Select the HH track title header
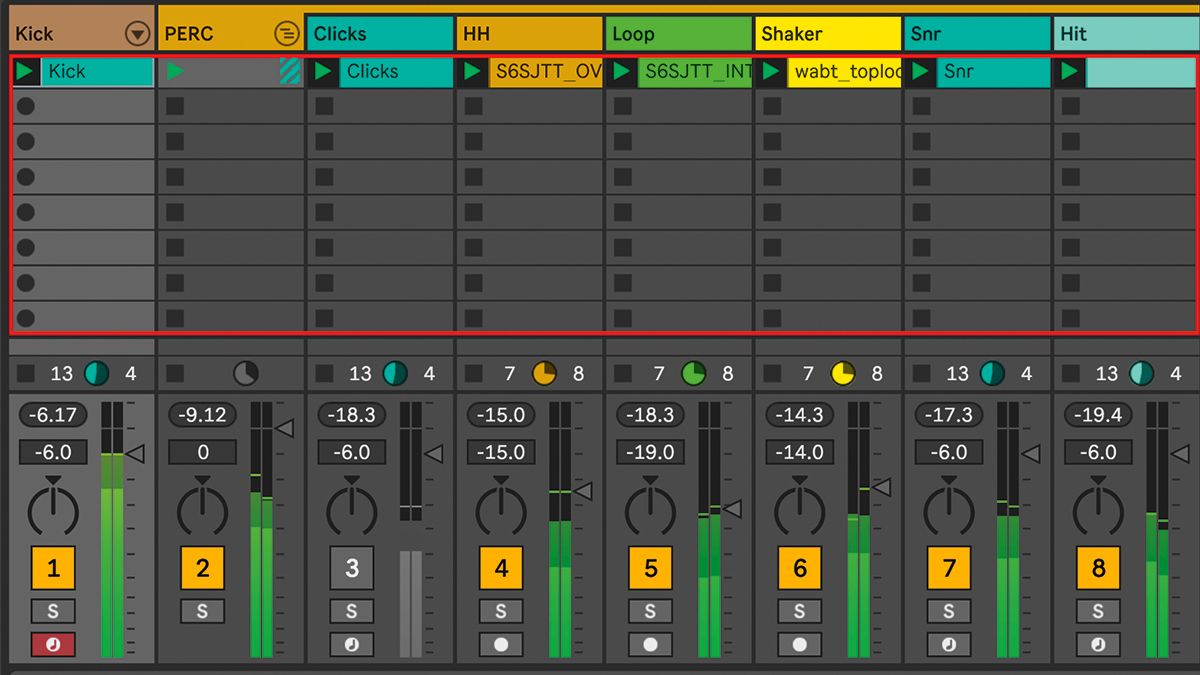The height and width of the screenshot is (675, 1200). click(x=530, y=33)
